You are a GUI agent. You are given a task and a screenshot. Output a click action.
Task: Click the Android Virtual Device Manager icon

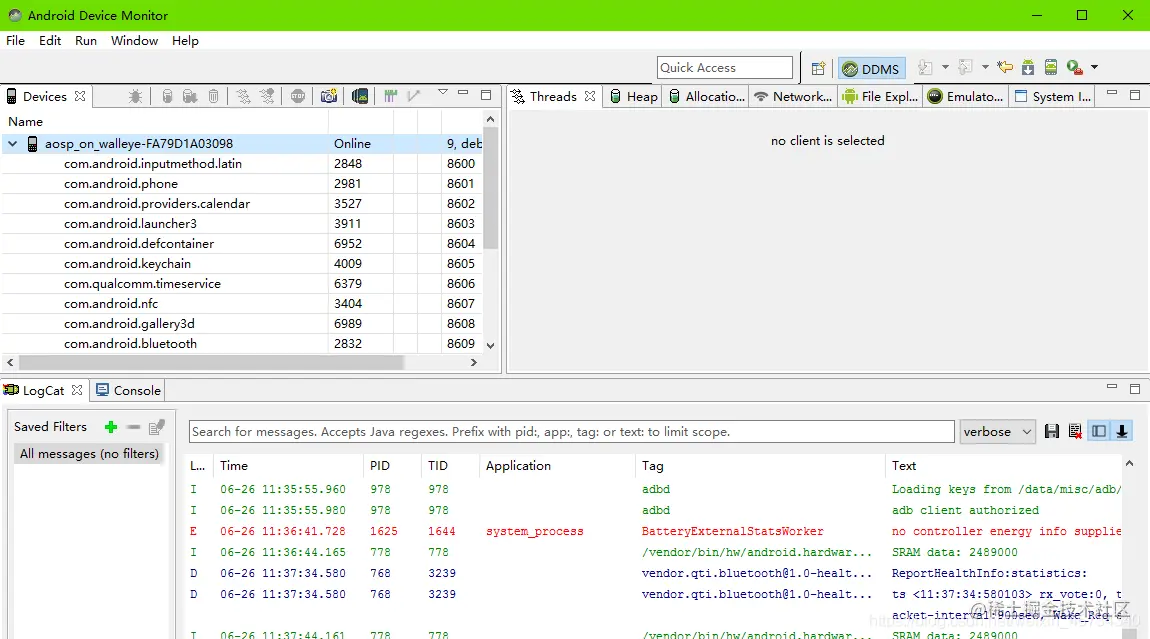coord(1051,67)
